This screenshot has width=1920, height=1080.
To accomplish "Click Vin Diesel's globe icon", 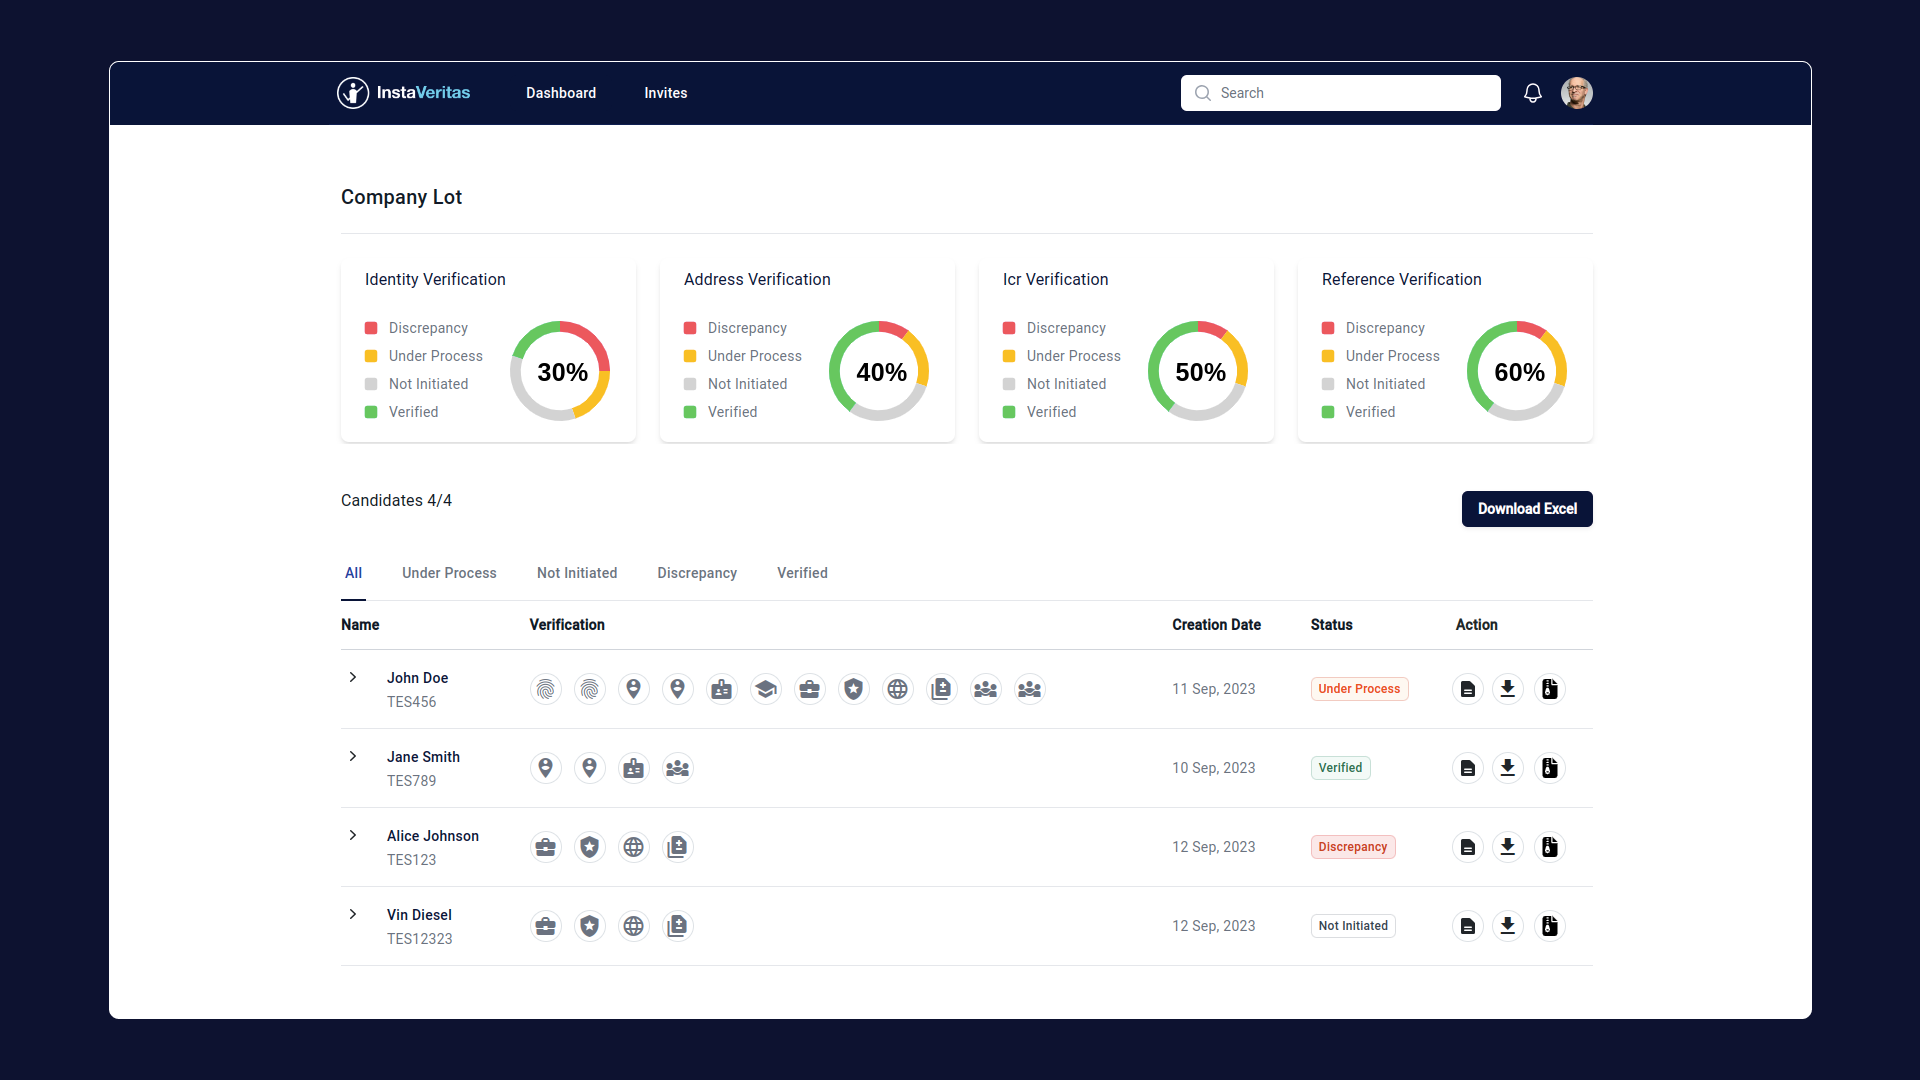I will pyautogui.click(x=634, y=926).
